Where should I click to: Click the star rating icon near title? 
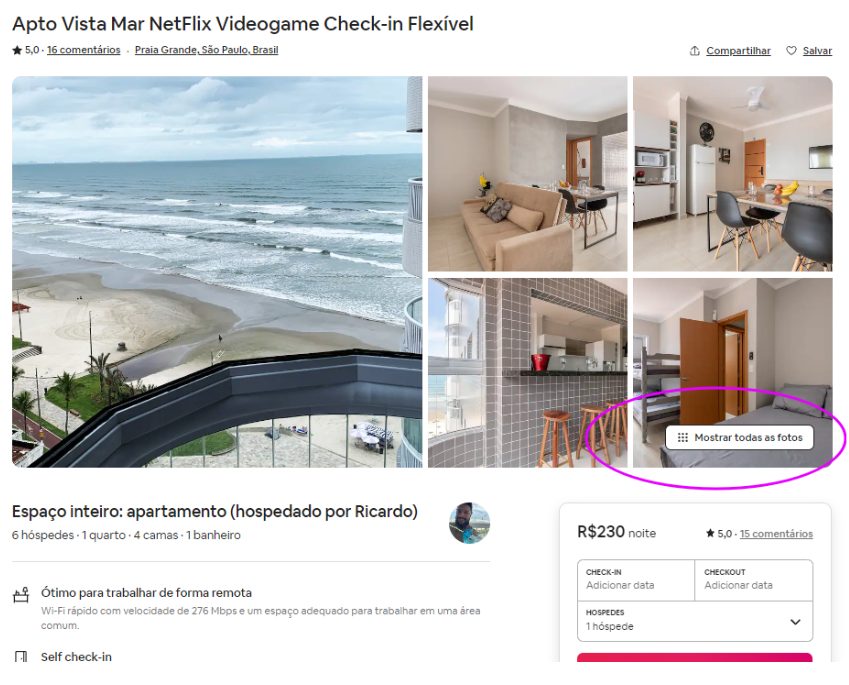[x=17, y=50]
